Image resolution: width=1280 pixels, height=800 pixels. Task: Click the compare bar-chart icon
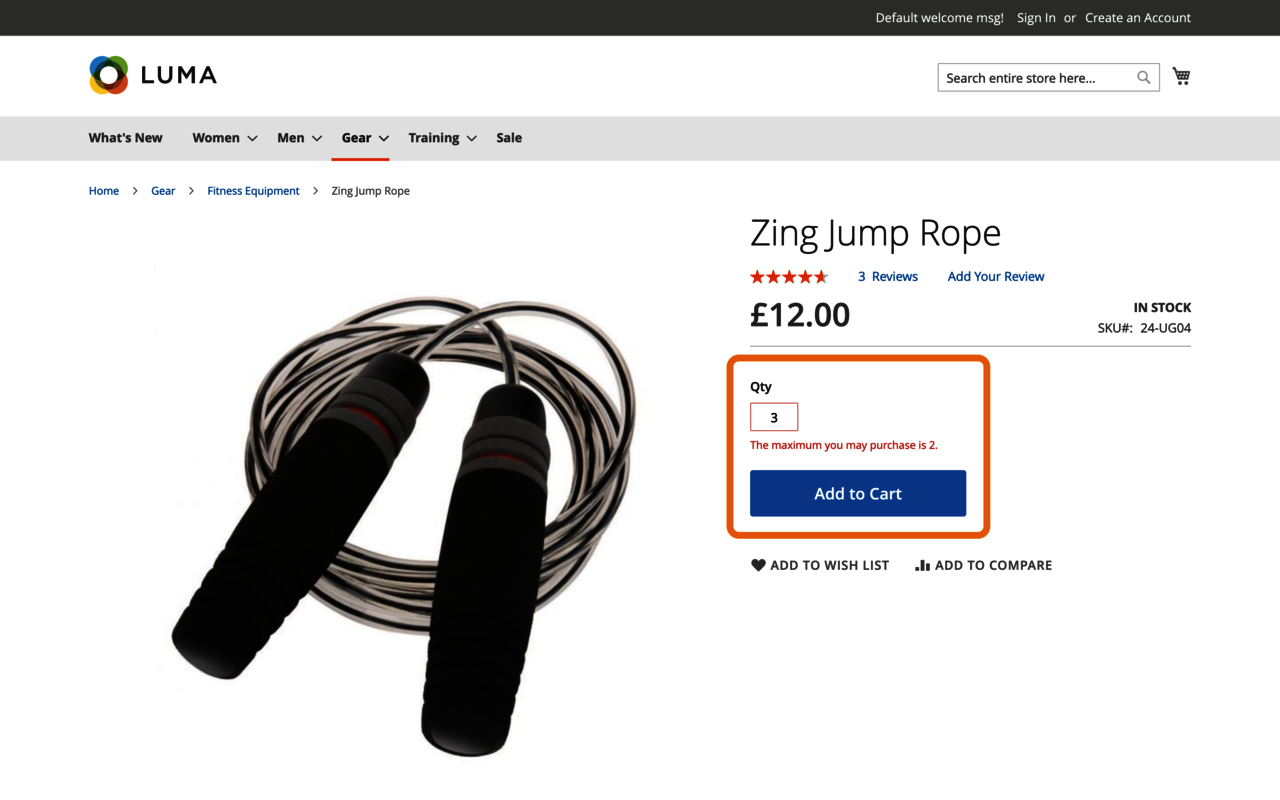click(922, 565)
